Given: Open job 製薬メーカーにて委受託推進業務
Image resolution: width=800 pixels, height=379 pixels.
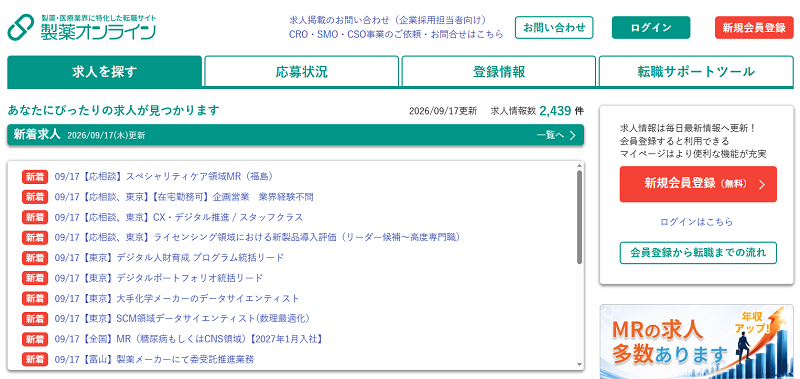Looking at the screenshot, I should point(154,359).
